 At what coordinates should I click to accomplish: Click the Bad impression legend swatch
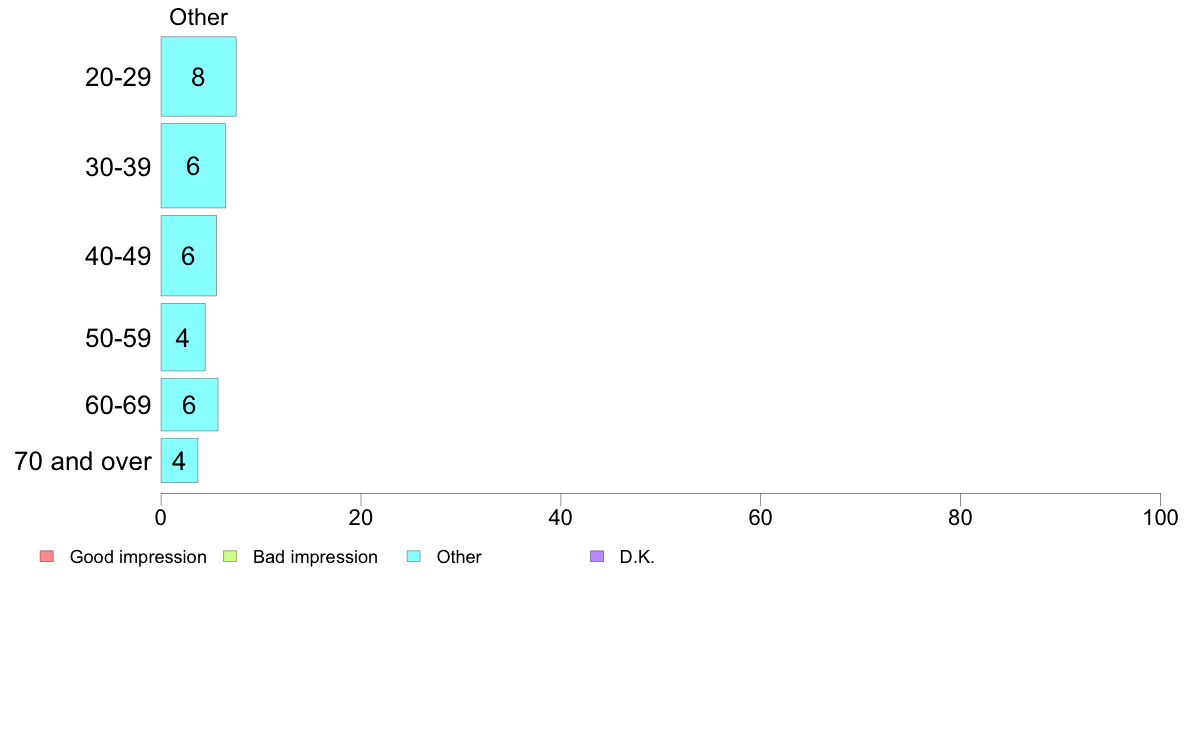point(230,556)
